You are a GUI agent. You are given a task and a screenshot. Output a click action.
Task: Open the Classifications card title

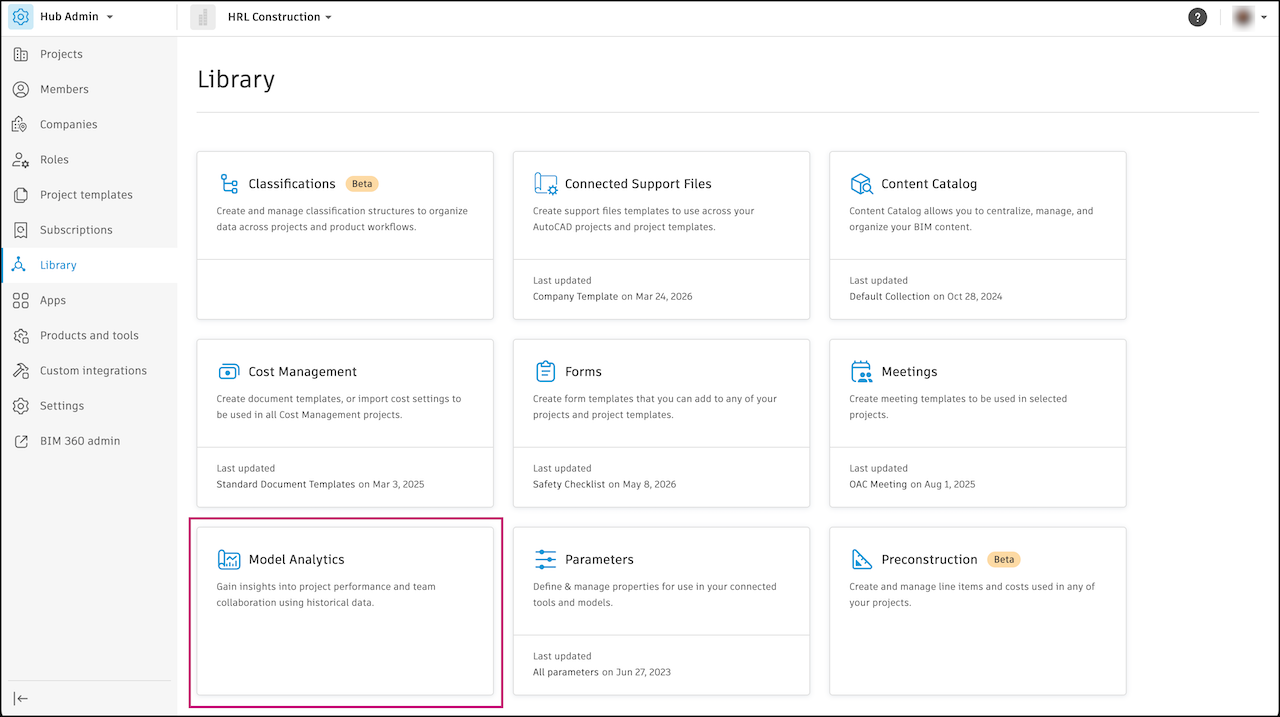(292, 184)
